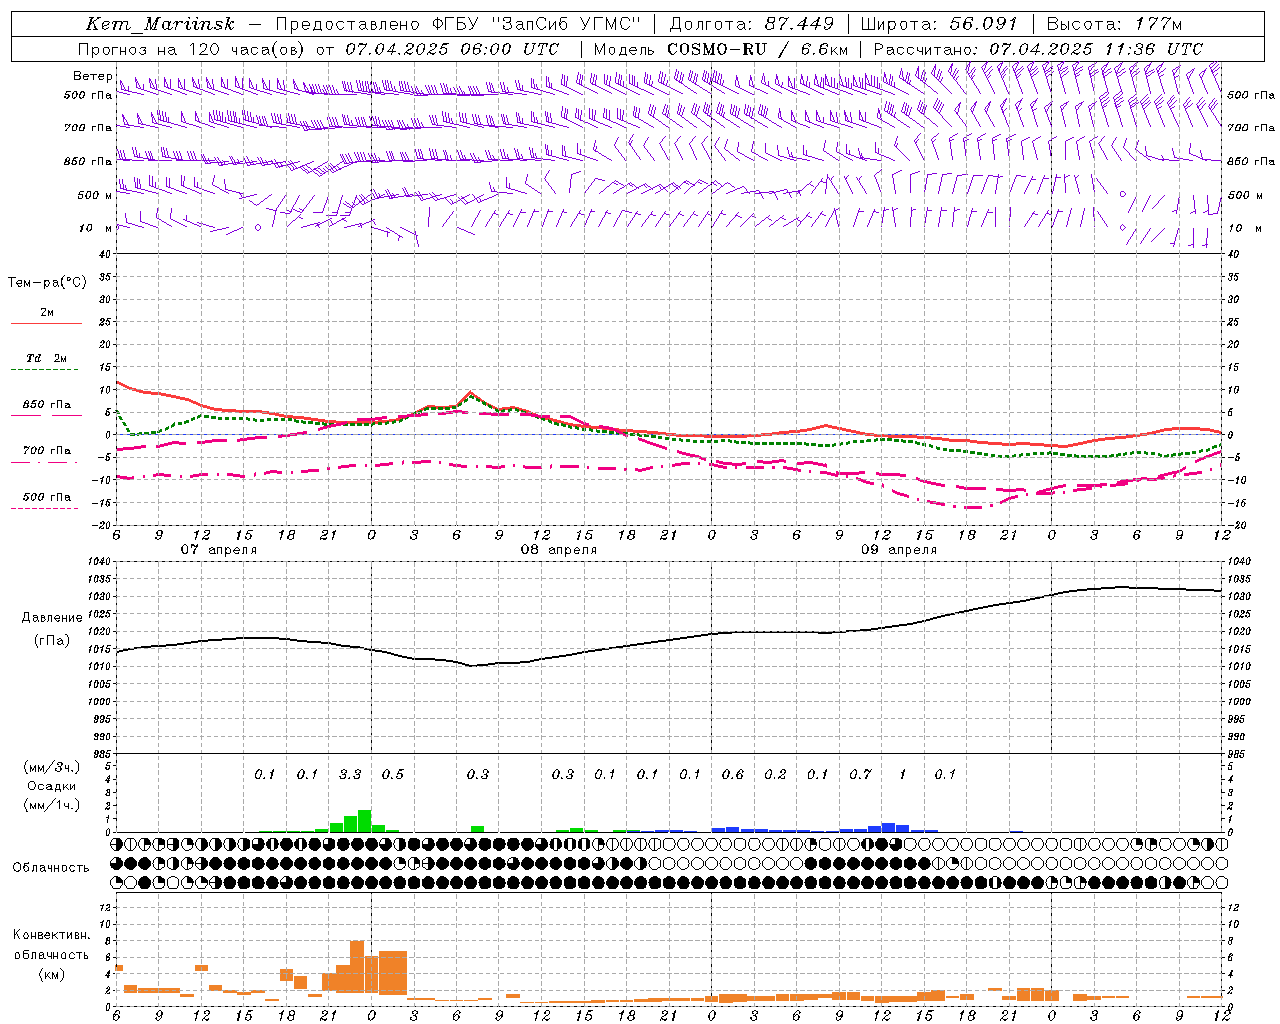Click the red '2м' legend line sample
Viewport: 1280px width, 1024px height.
pyautogui.click(x=46, y=324)
